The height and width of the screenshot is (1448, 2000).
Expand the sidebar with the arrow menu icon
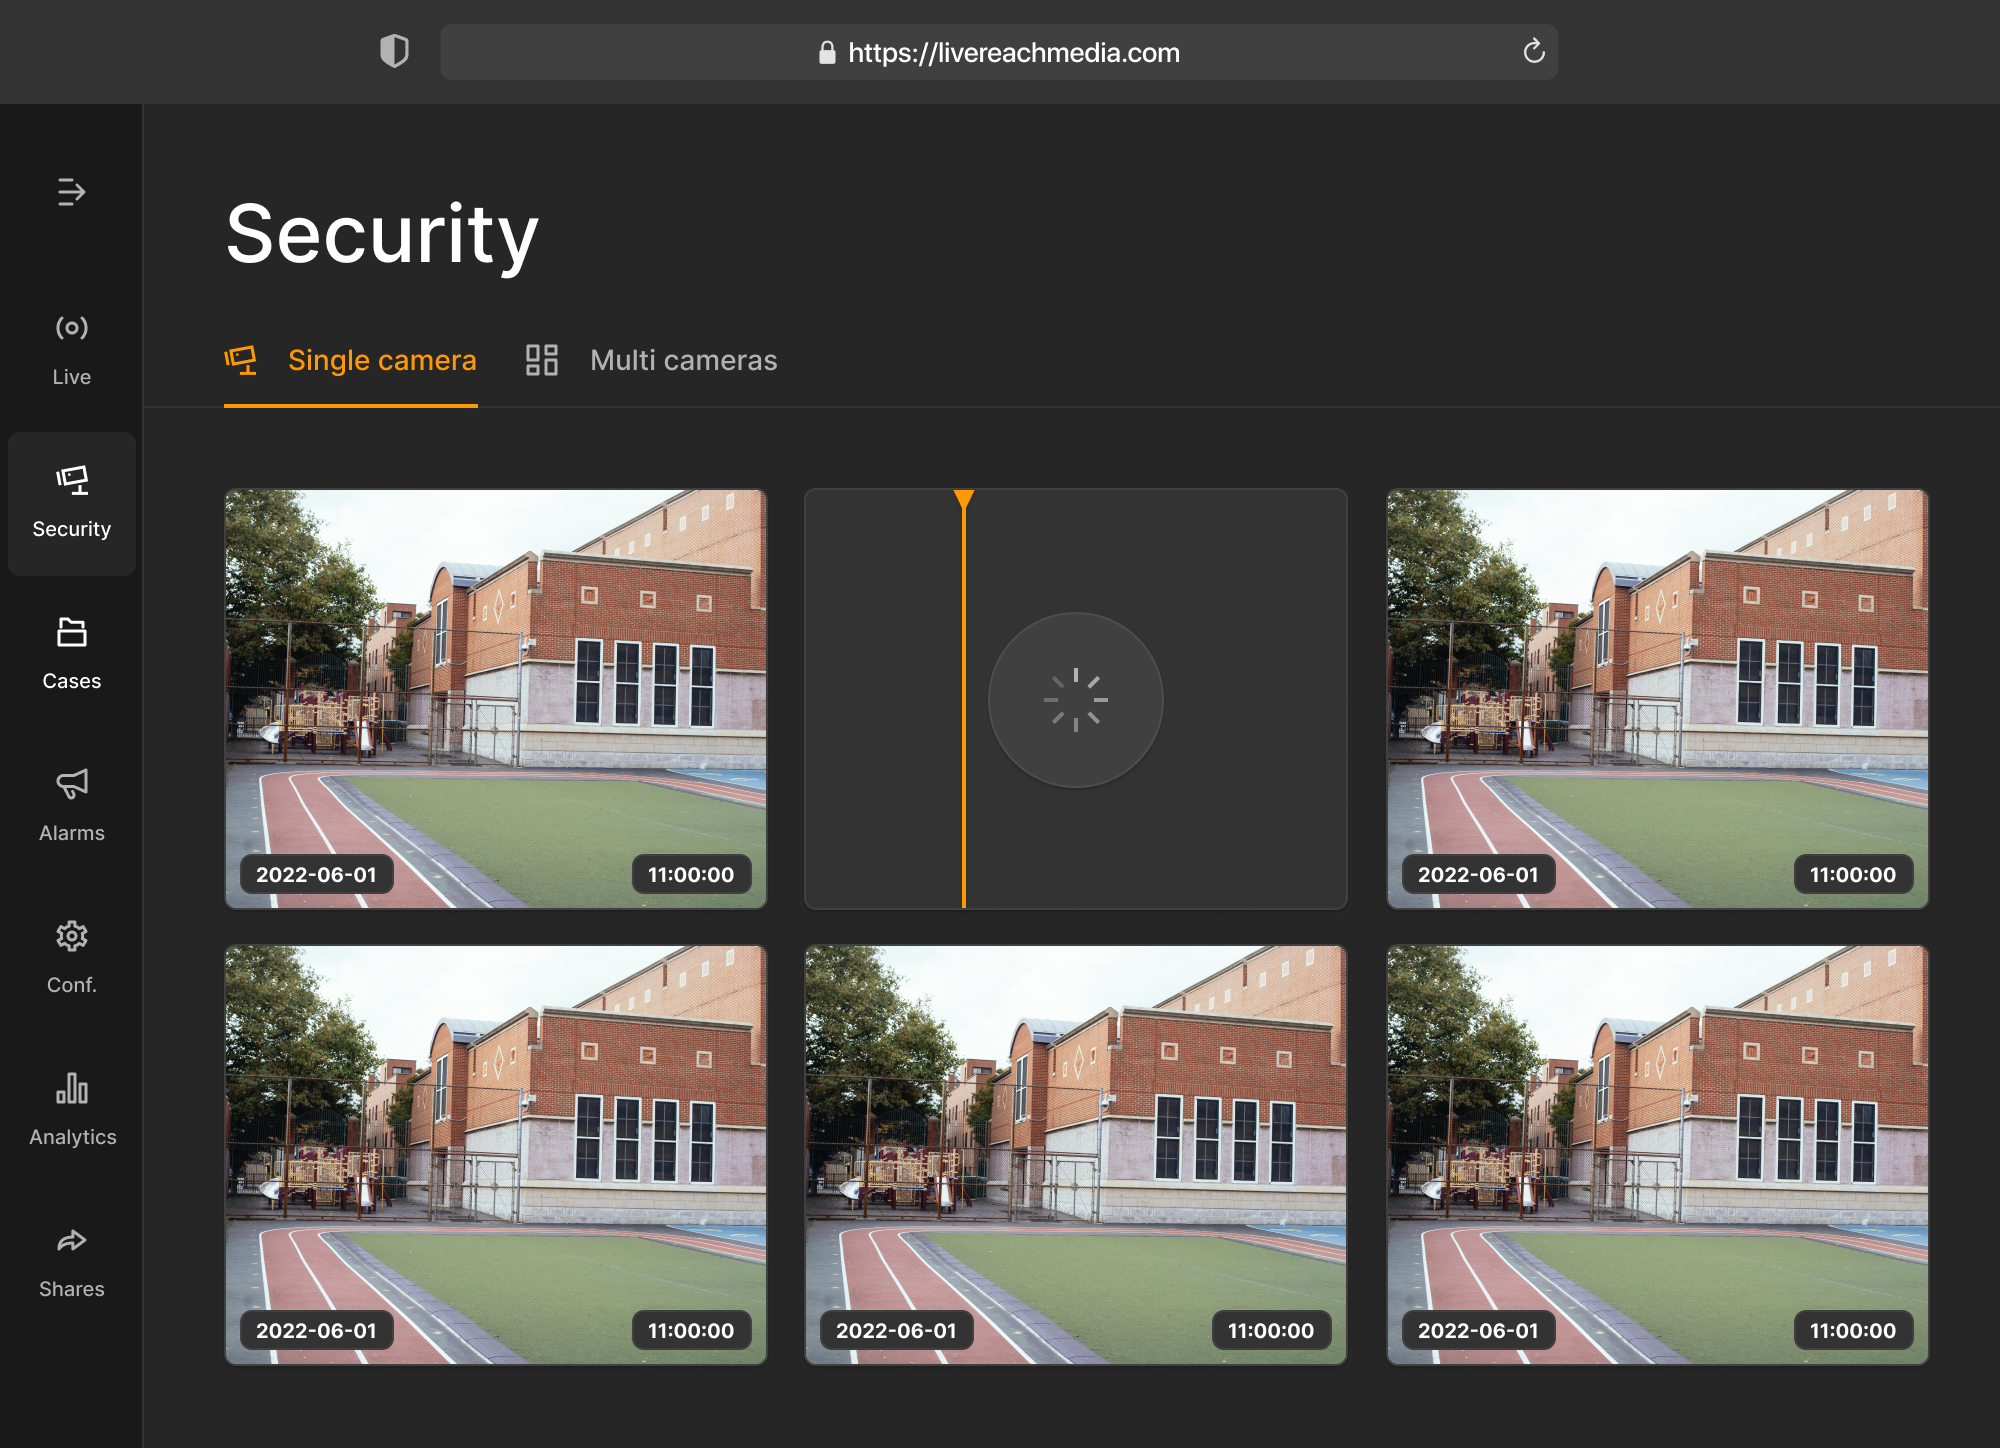pyautogui.click(x=71, y=191)
